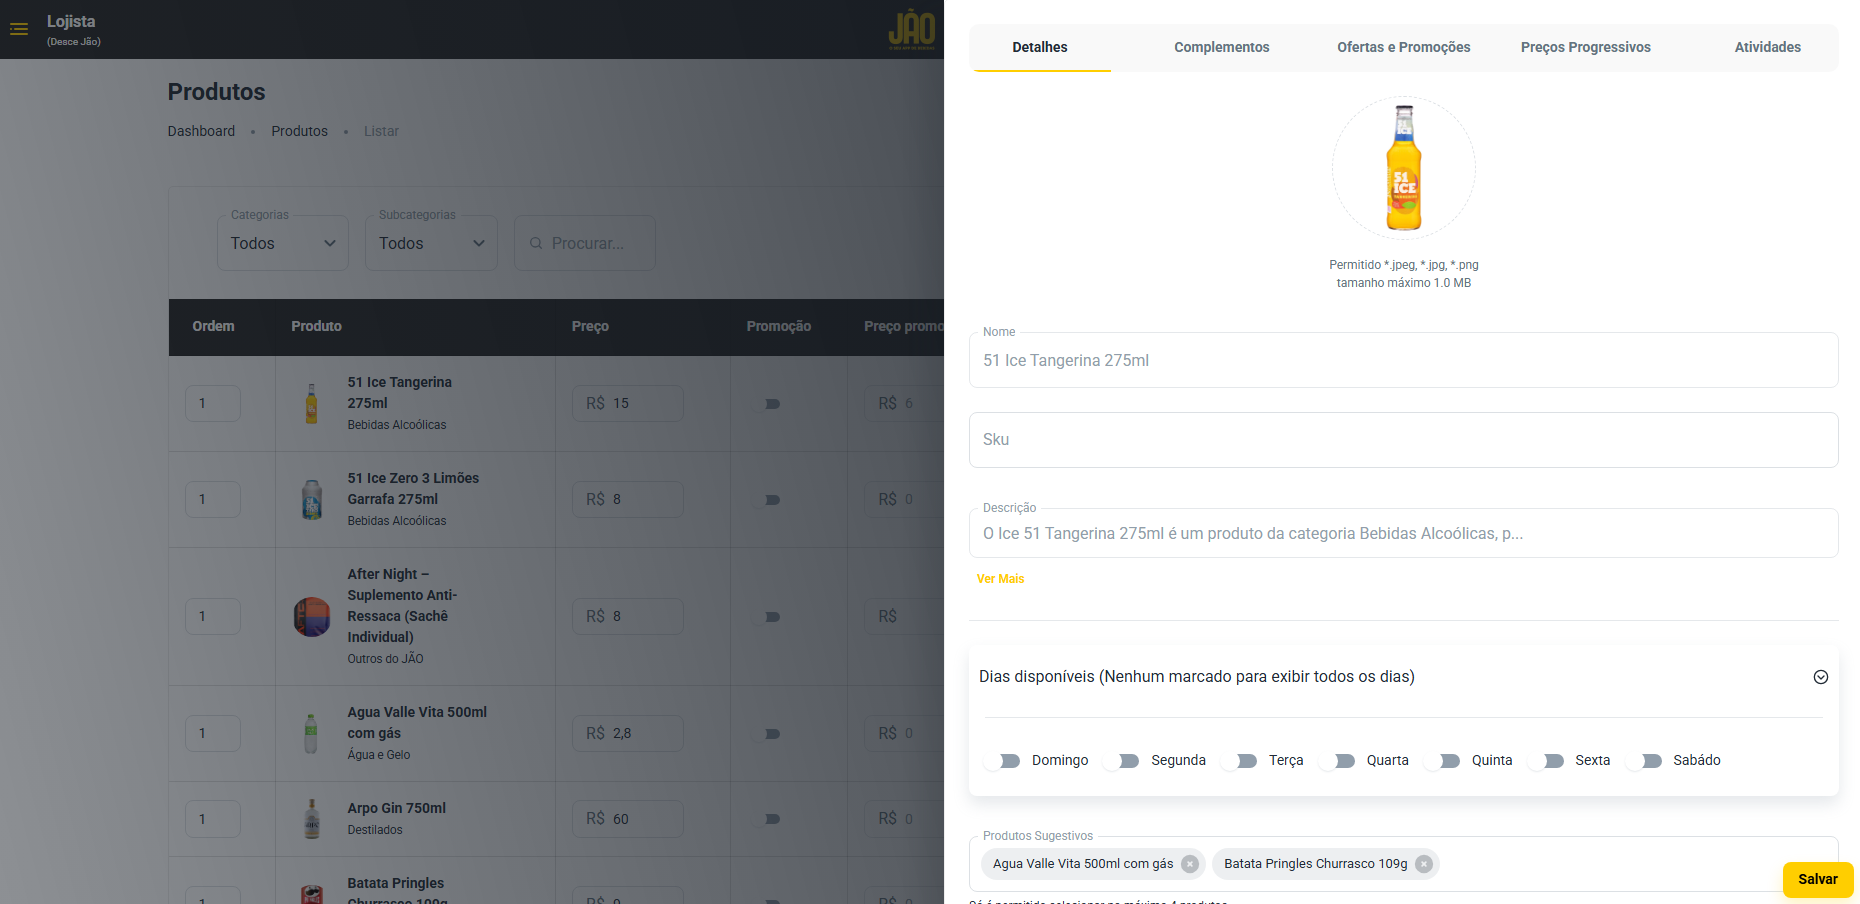1860x904 pixels.
Task: Click the Procurar search field
Action: click(585, 243)
